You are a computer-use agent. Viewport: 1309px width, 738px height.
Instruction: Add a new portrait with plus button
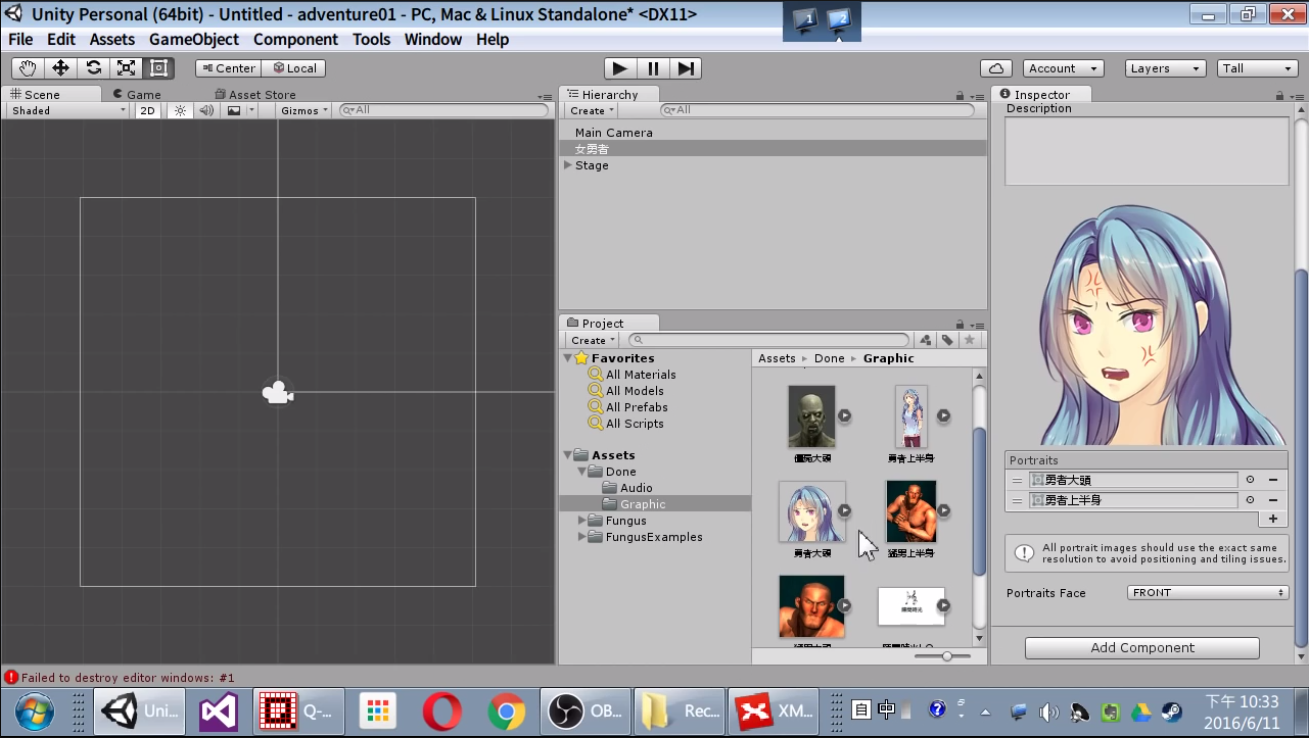point(1273,519)
